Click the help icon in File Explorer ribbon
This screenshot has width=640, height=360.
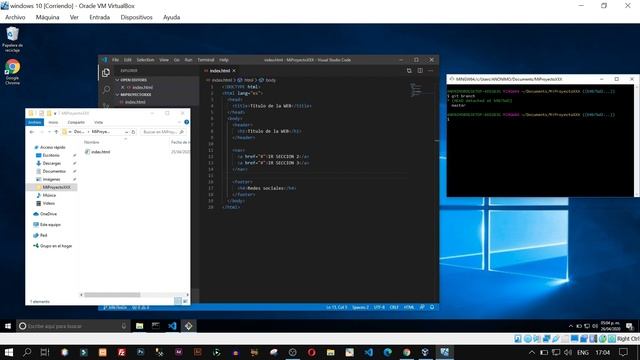[x=187, y=122]
